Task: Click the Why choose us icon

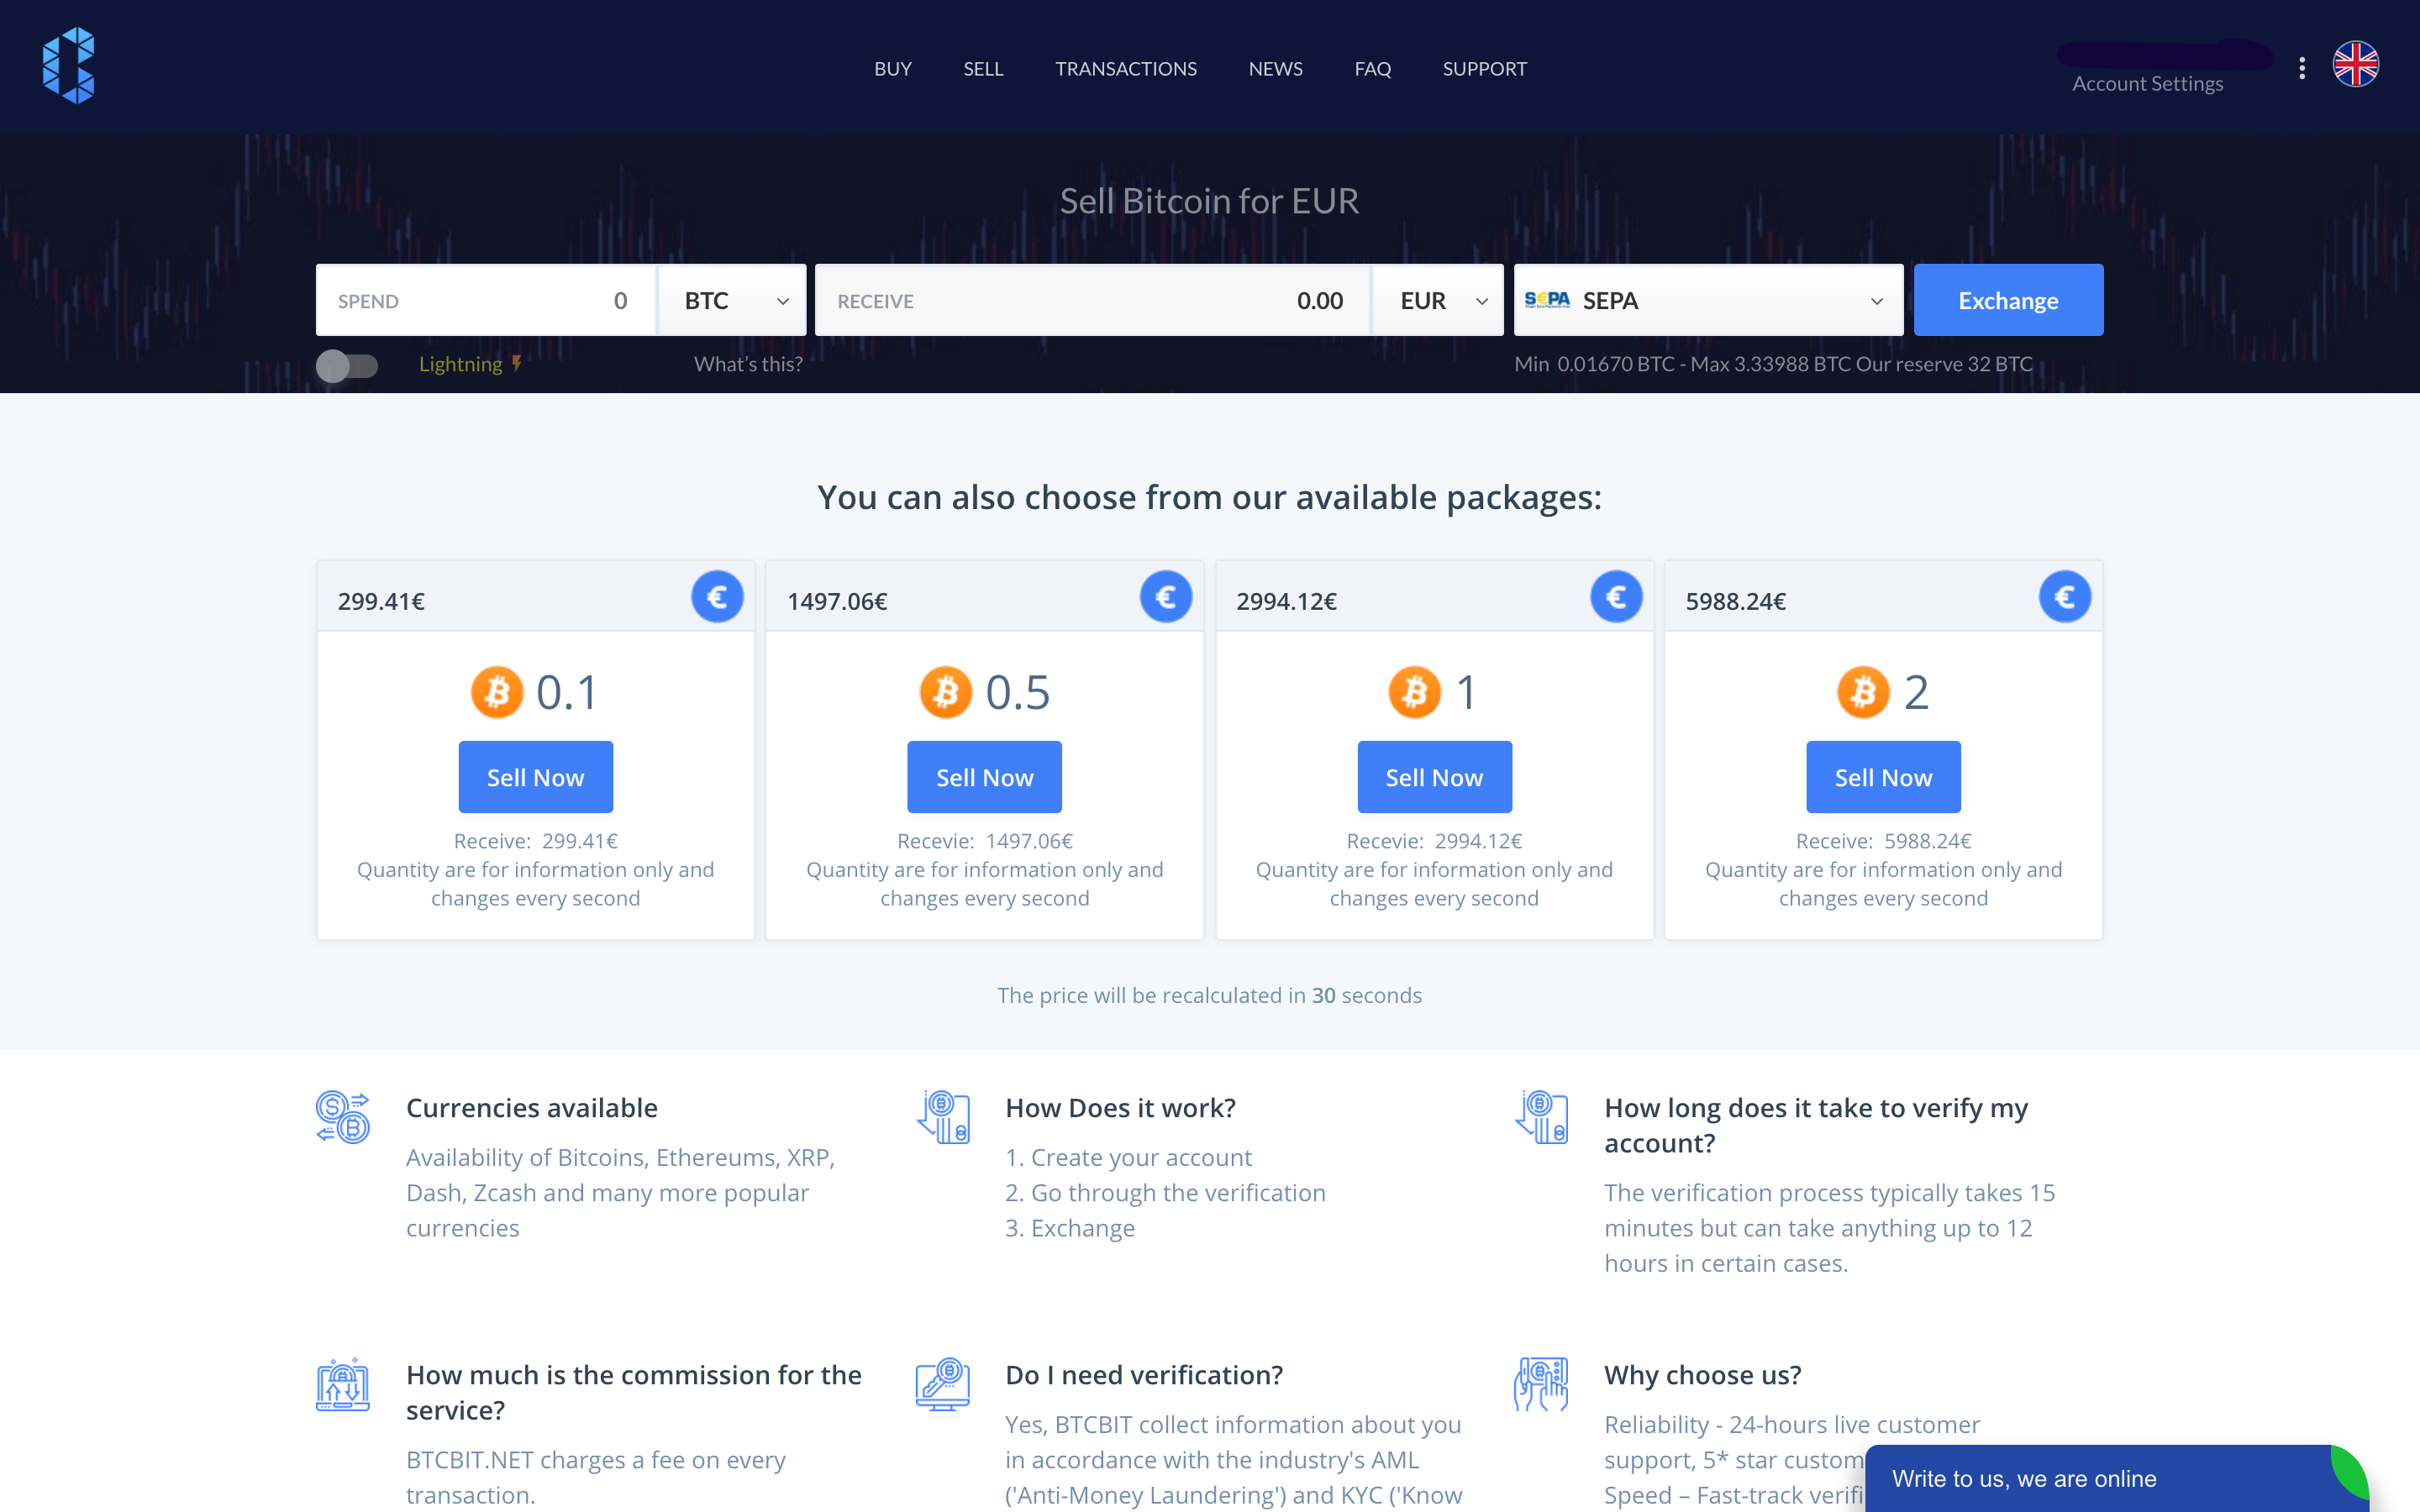Action: click(x=1541, y=1384)
